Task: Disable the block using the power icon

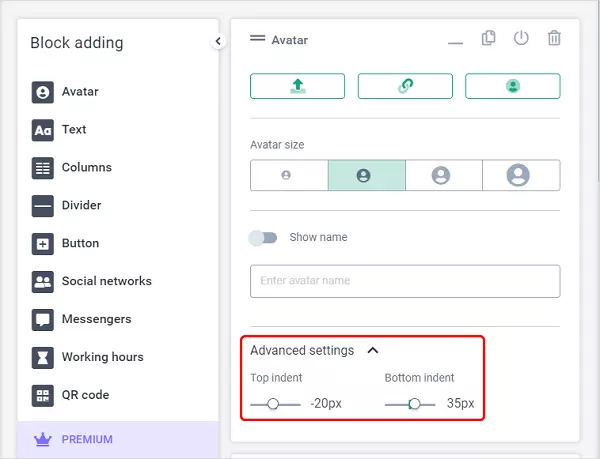Action: [521, 39]
